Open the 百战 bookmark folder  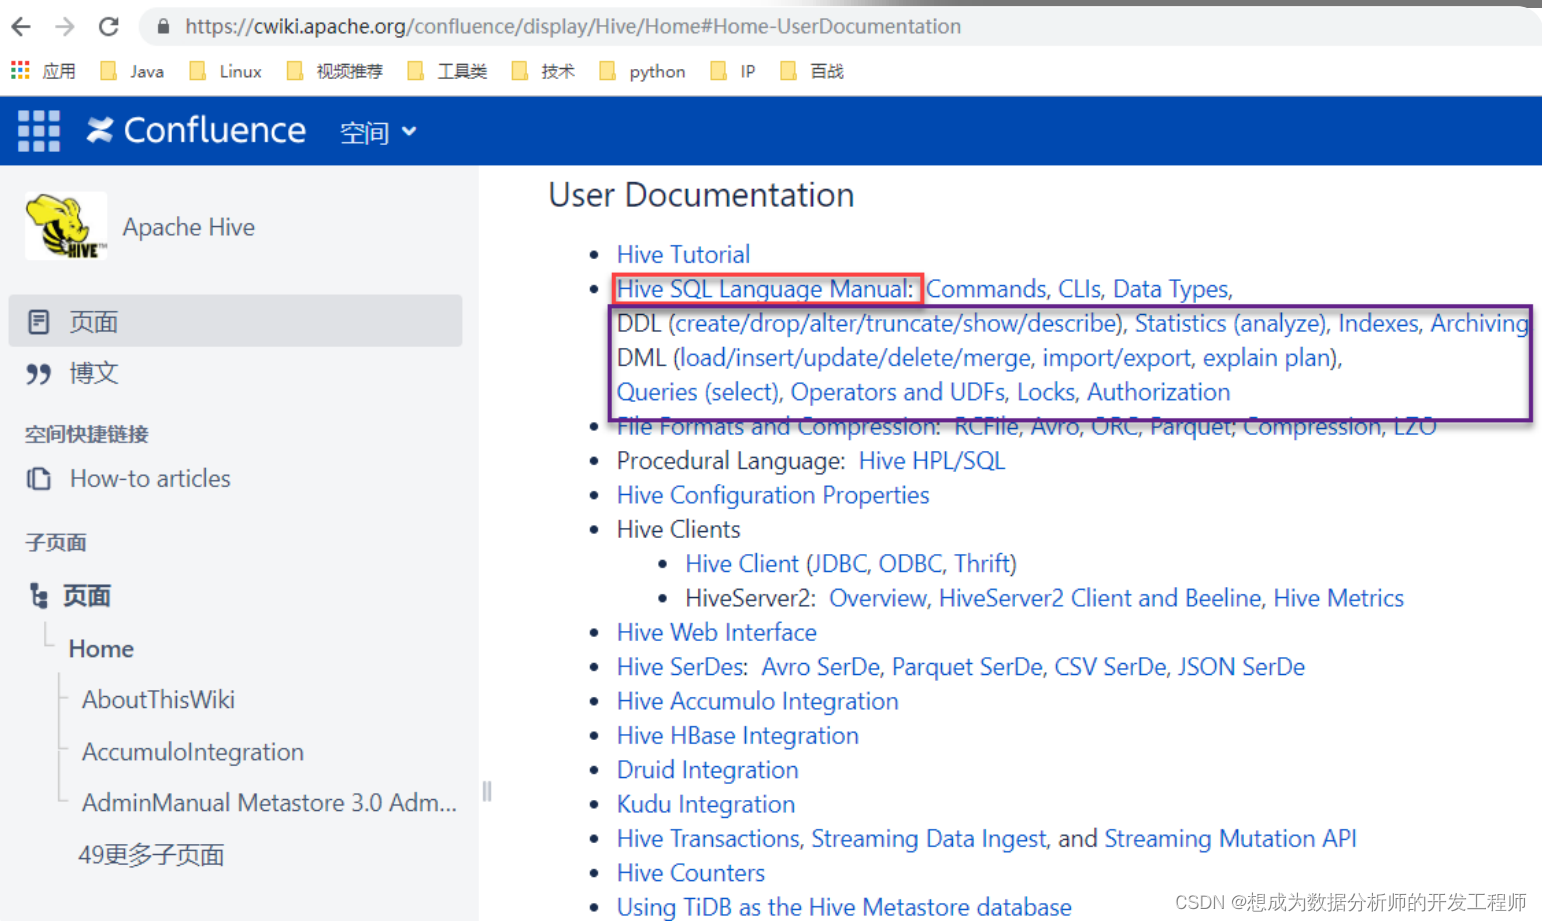pyautogui.click(x=811, y=71)
